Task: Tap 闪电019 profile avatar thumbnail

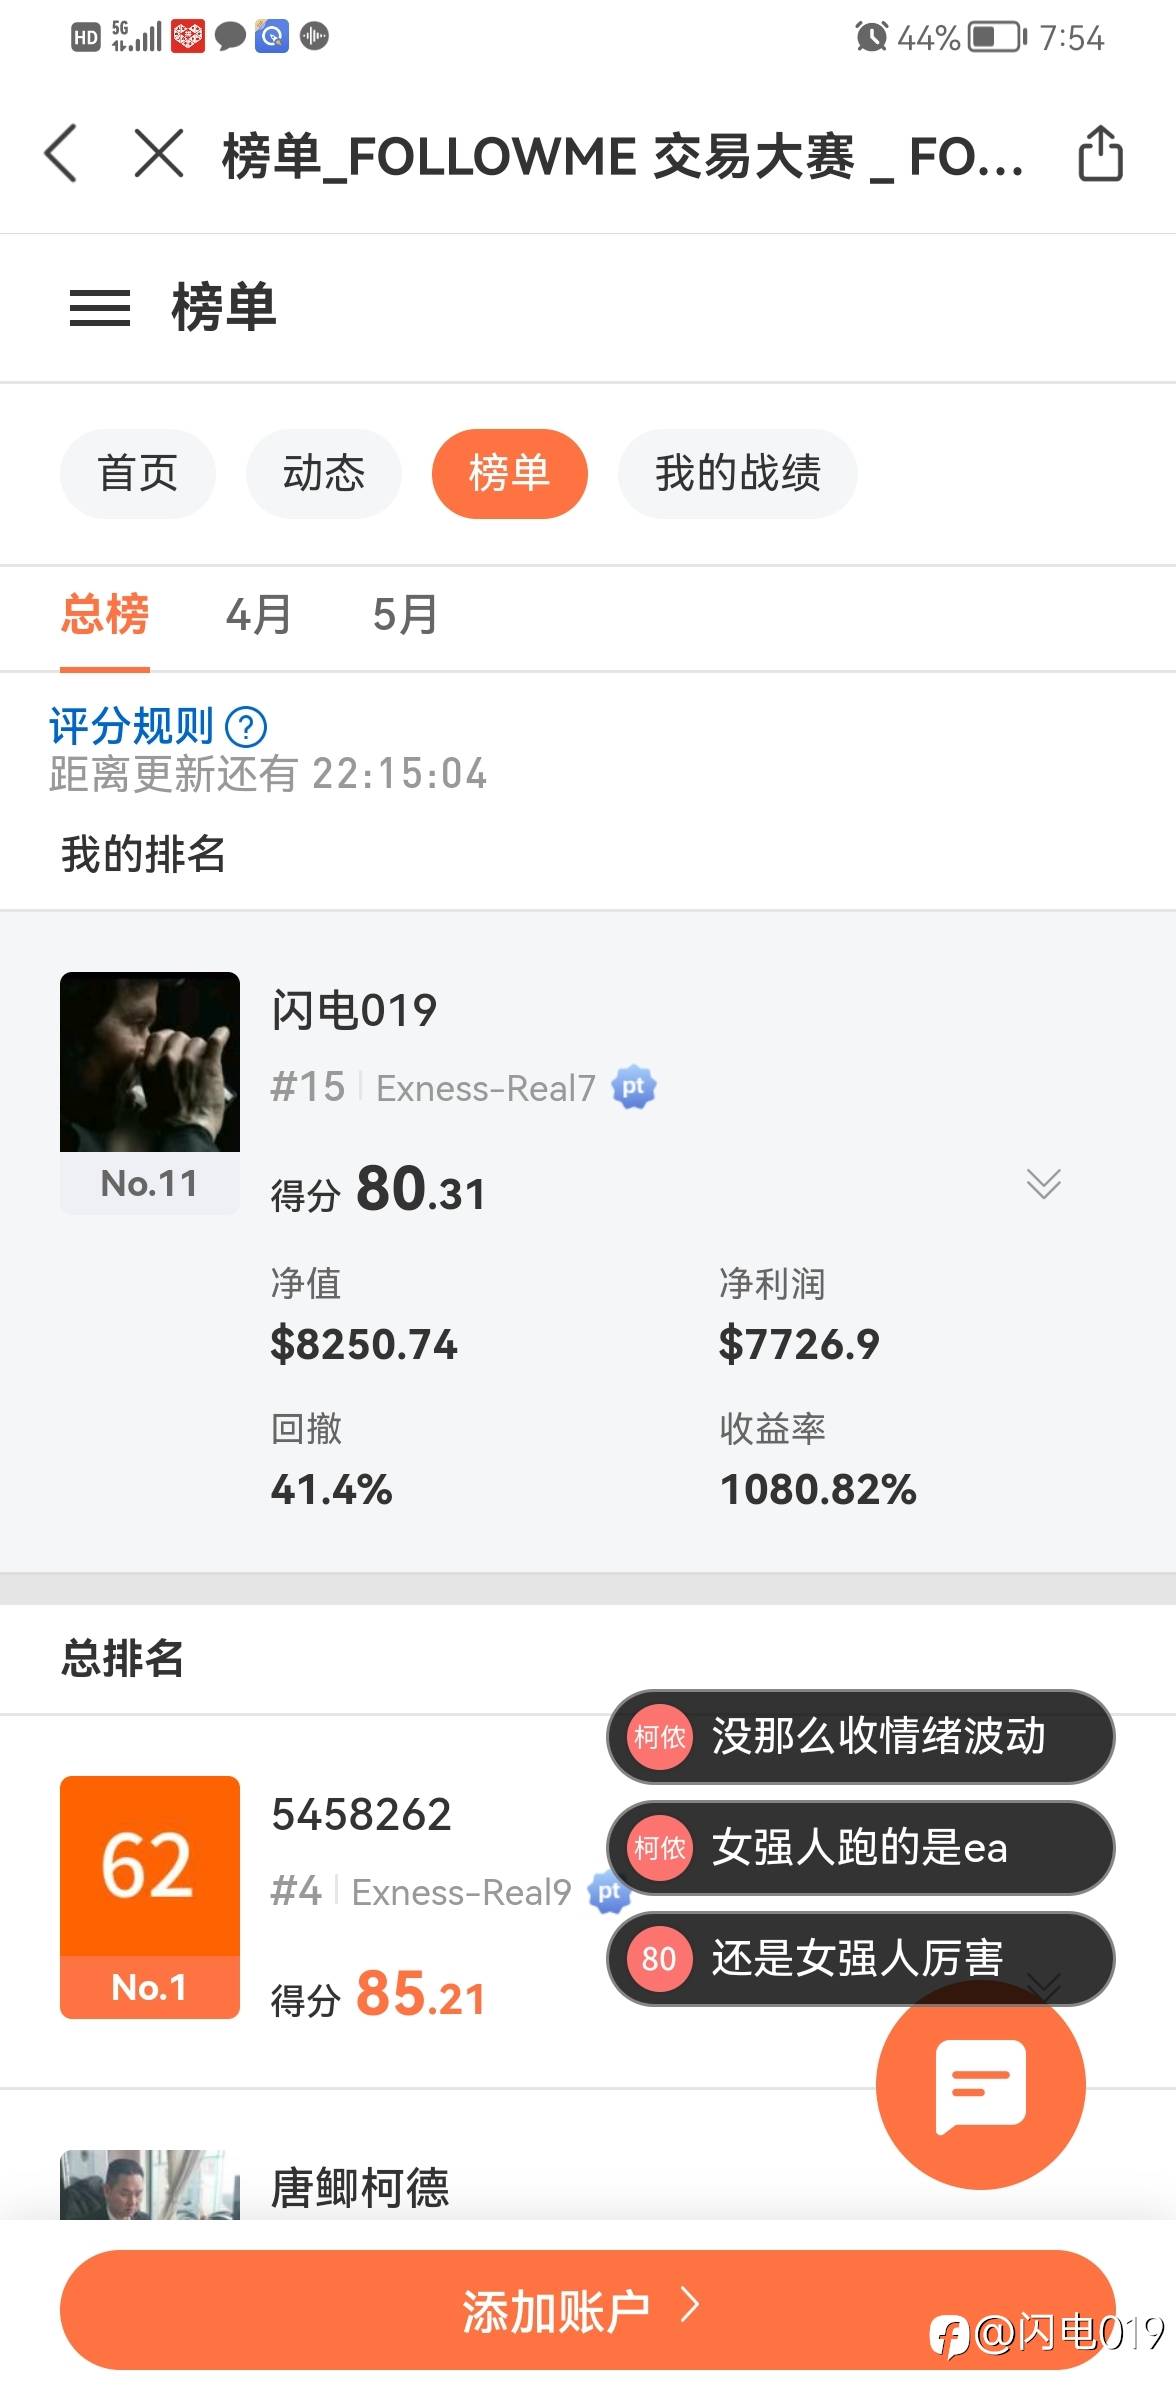Action: coord(150,1062)
